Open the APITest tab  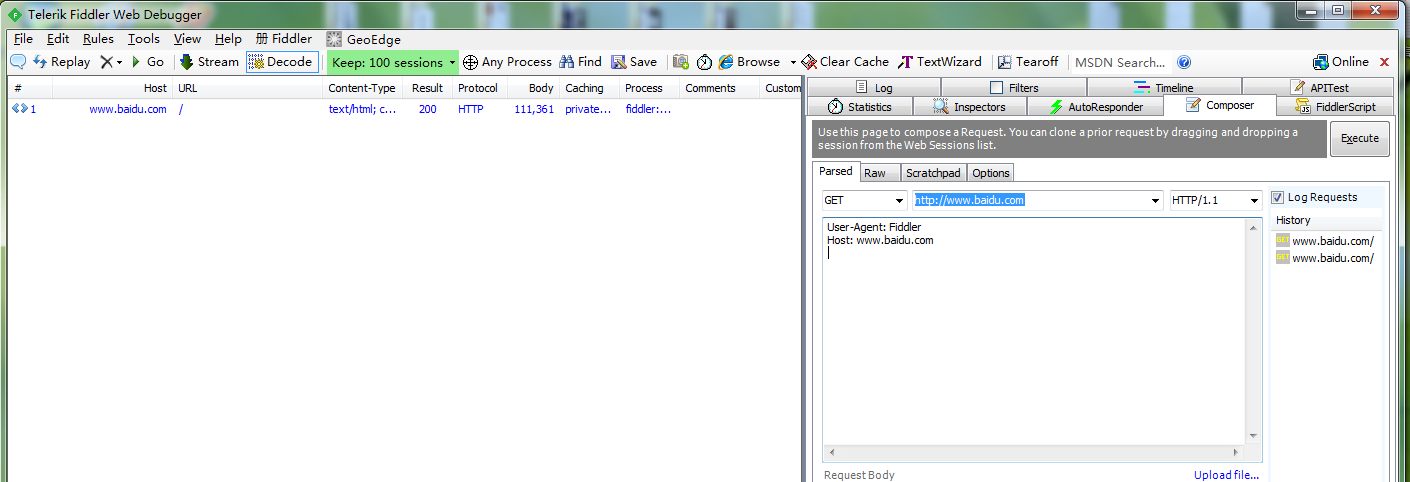(1320, 87)
